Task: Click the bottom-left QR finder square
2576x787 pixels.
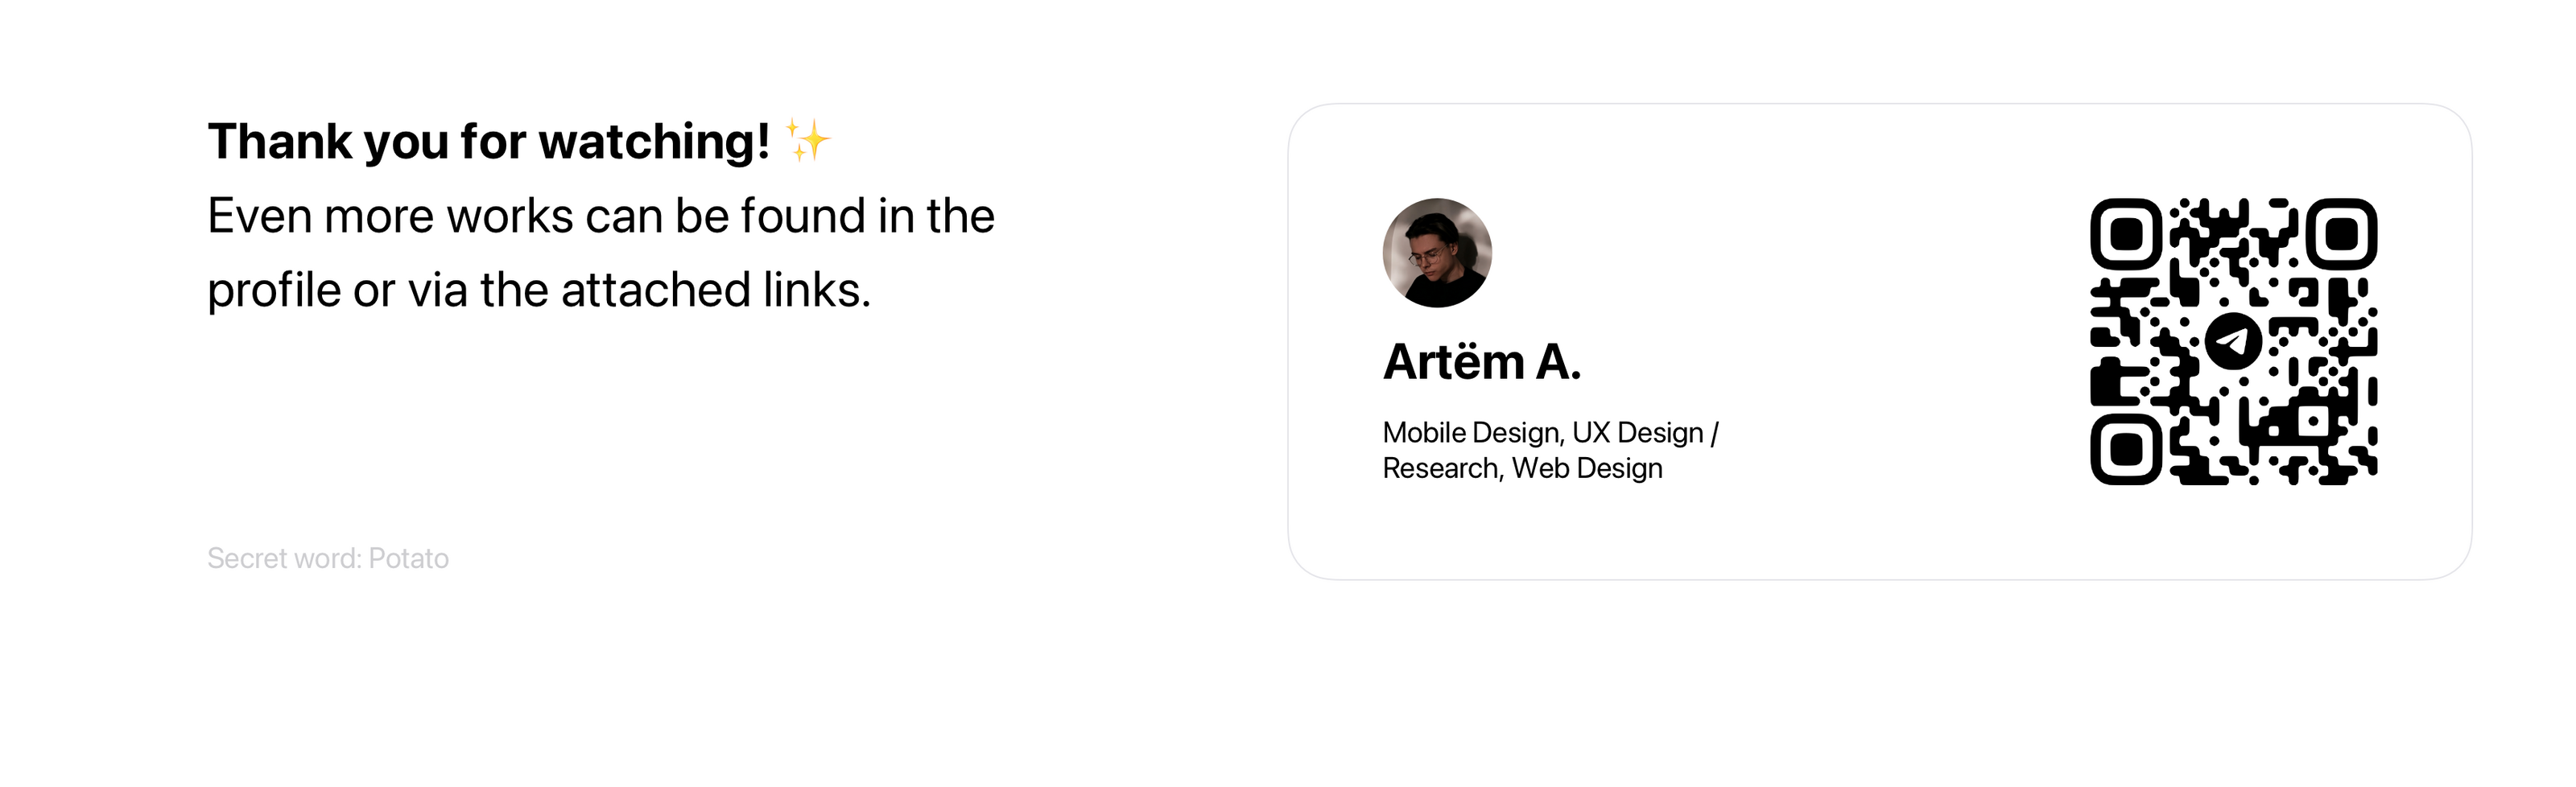Action: (2126, 449)
